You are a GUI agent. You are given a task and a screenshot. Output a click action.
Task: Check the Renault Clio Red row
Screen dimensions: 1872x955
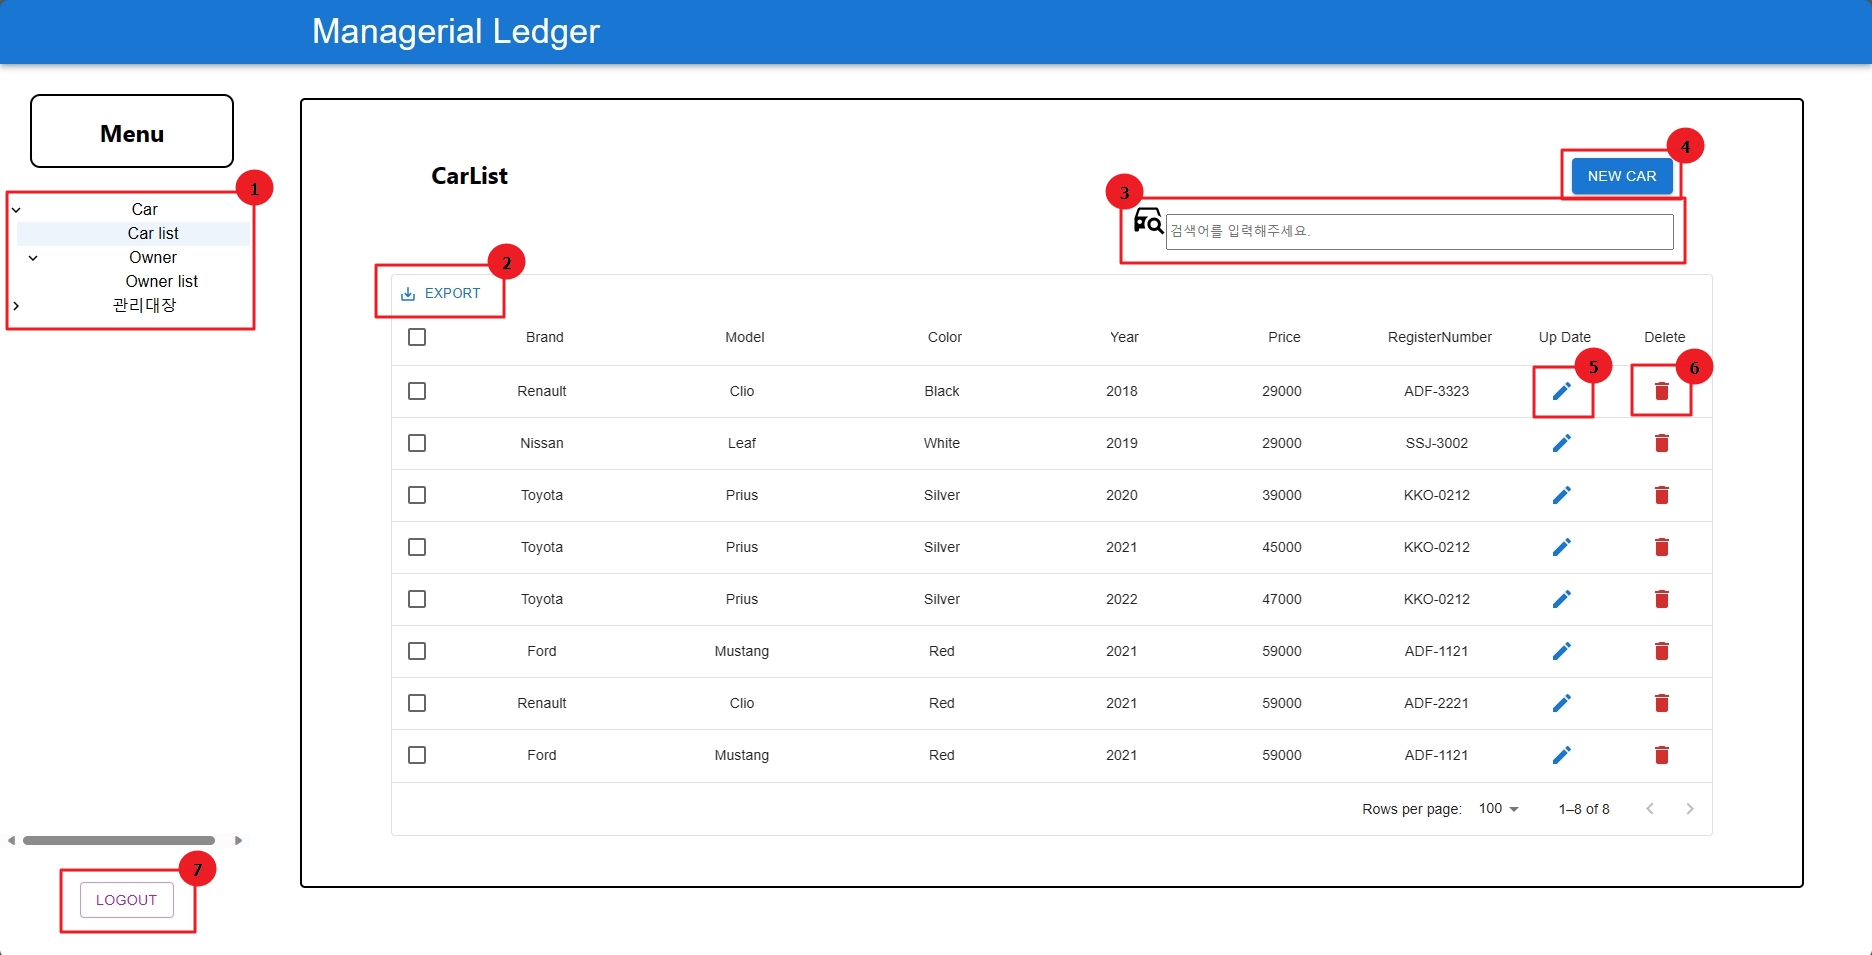(x=417, y=703)
